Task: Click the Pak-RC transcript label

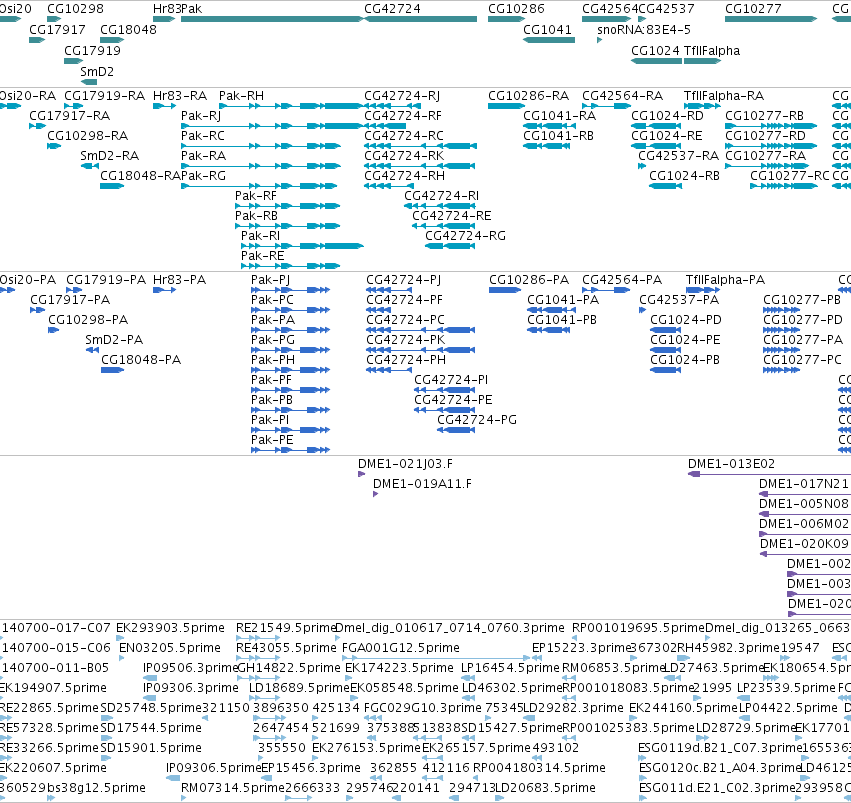Action: coord(202,136)
